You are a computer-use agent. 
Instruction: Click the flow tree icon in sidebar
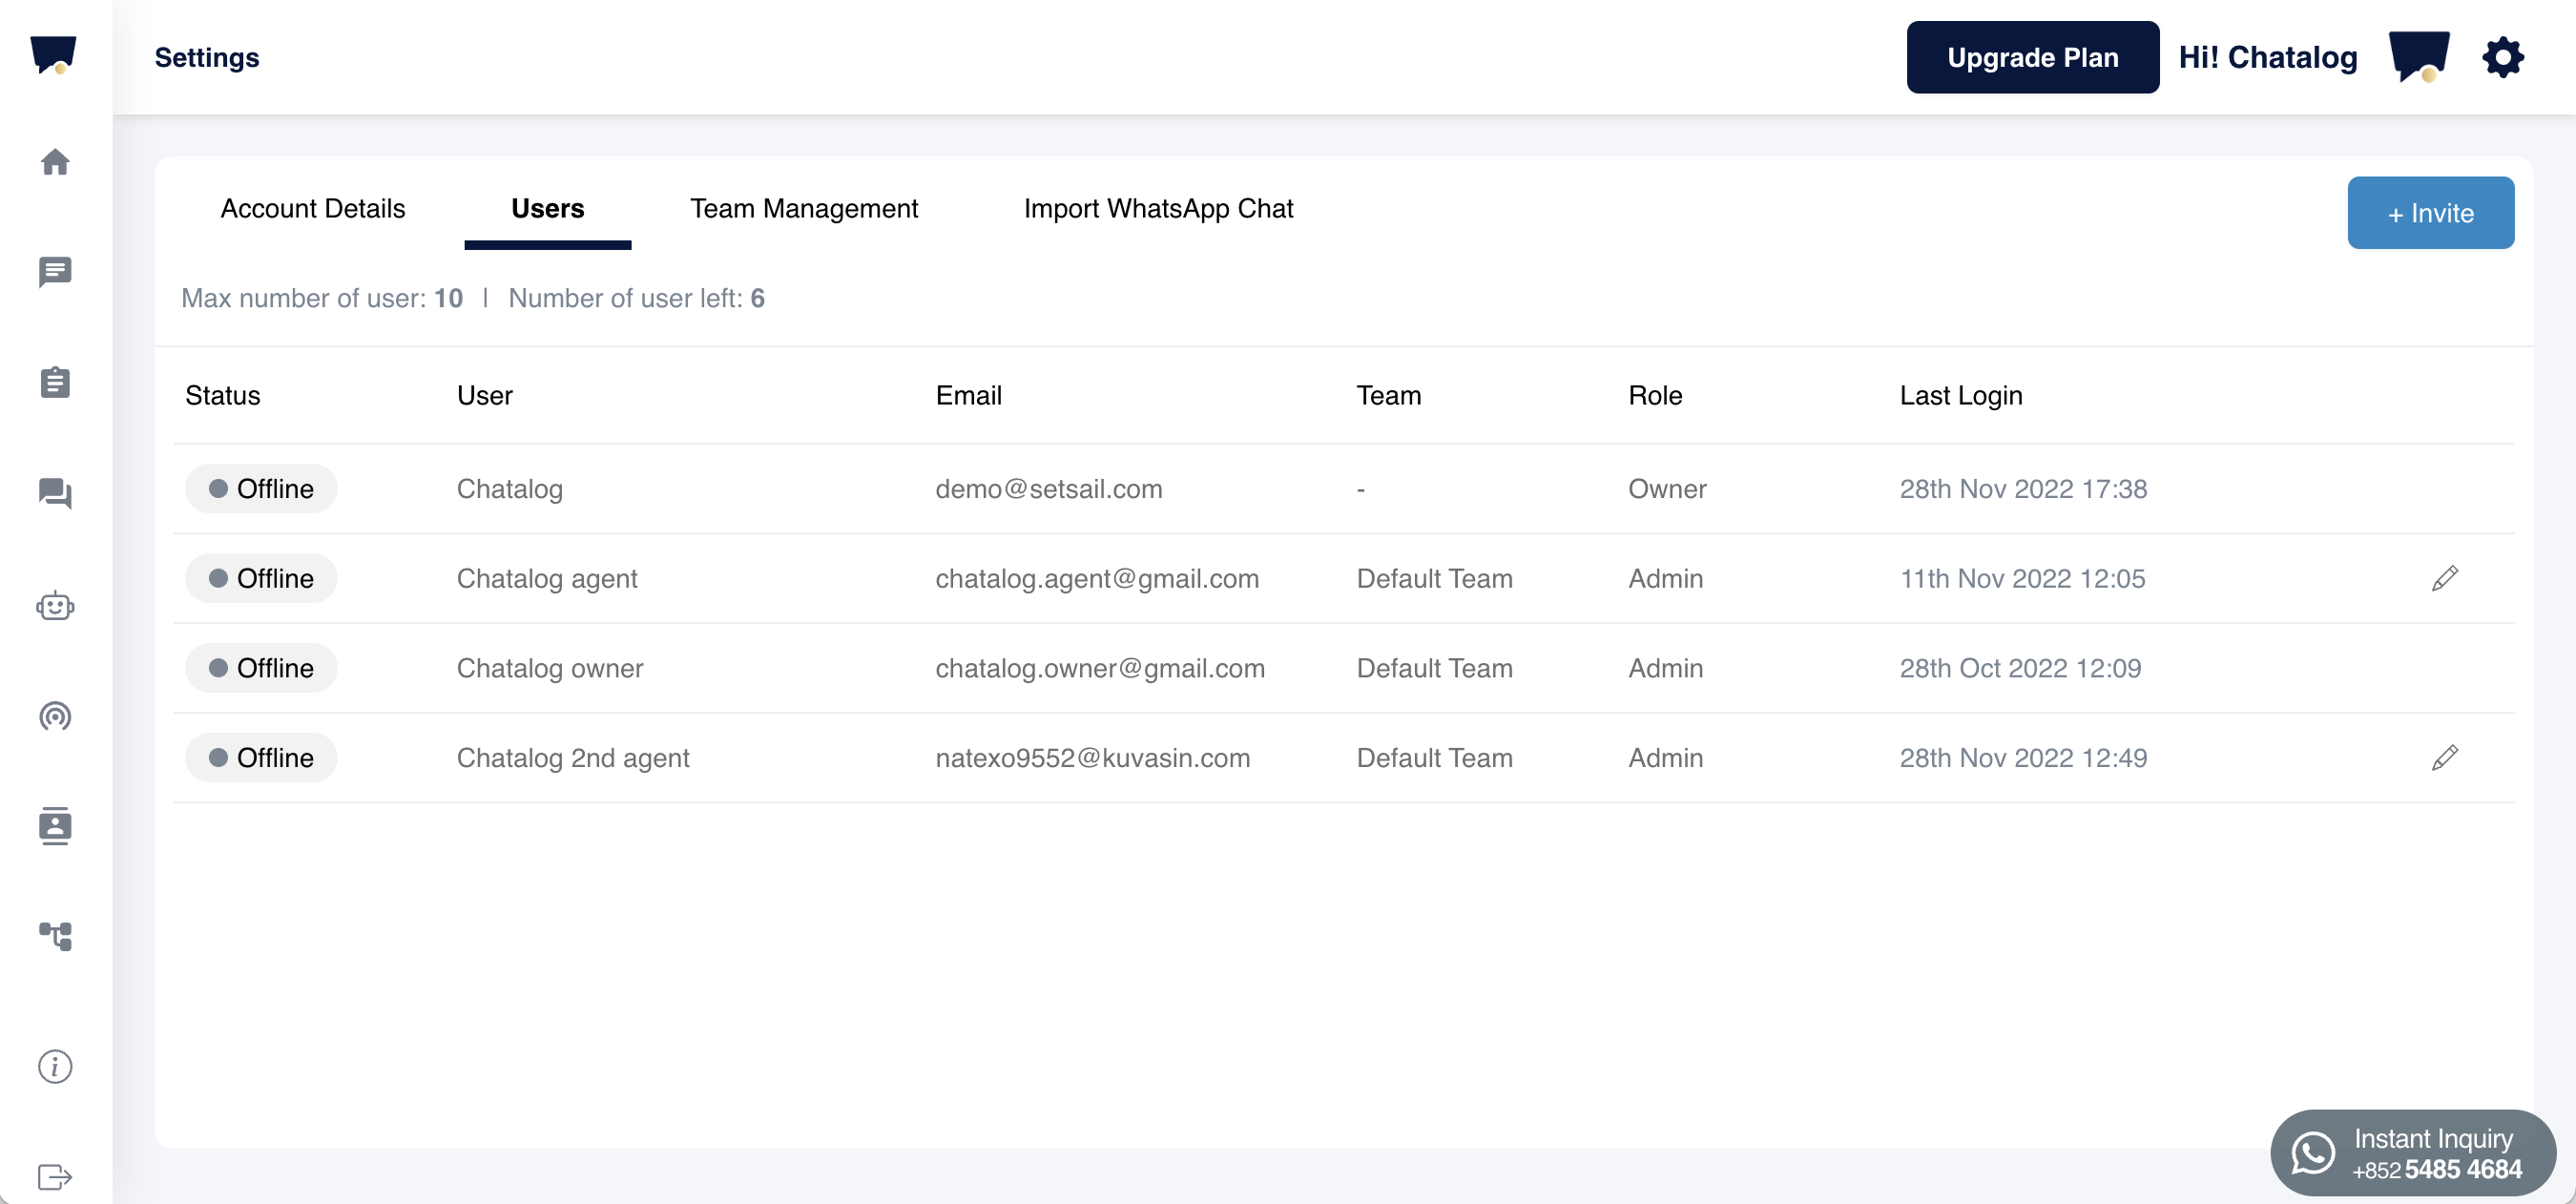[x=55, y=936]
